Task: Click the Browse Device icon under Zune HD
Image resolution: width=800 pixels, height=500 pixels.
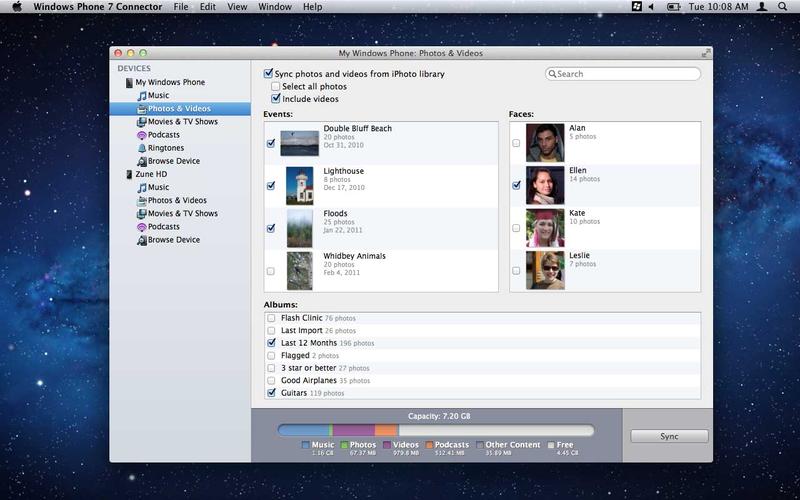Action: pyautogui.click(x=142, y=240)
